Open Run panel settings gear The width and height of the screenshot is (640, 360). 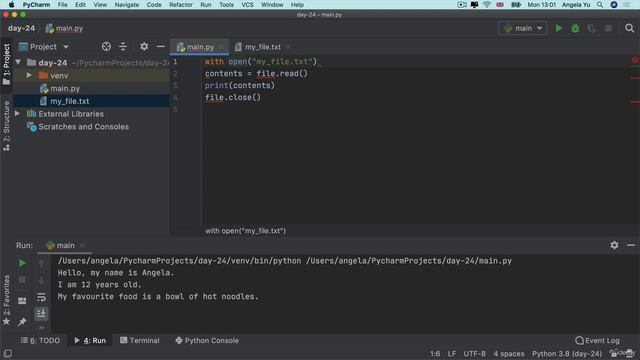614,245
